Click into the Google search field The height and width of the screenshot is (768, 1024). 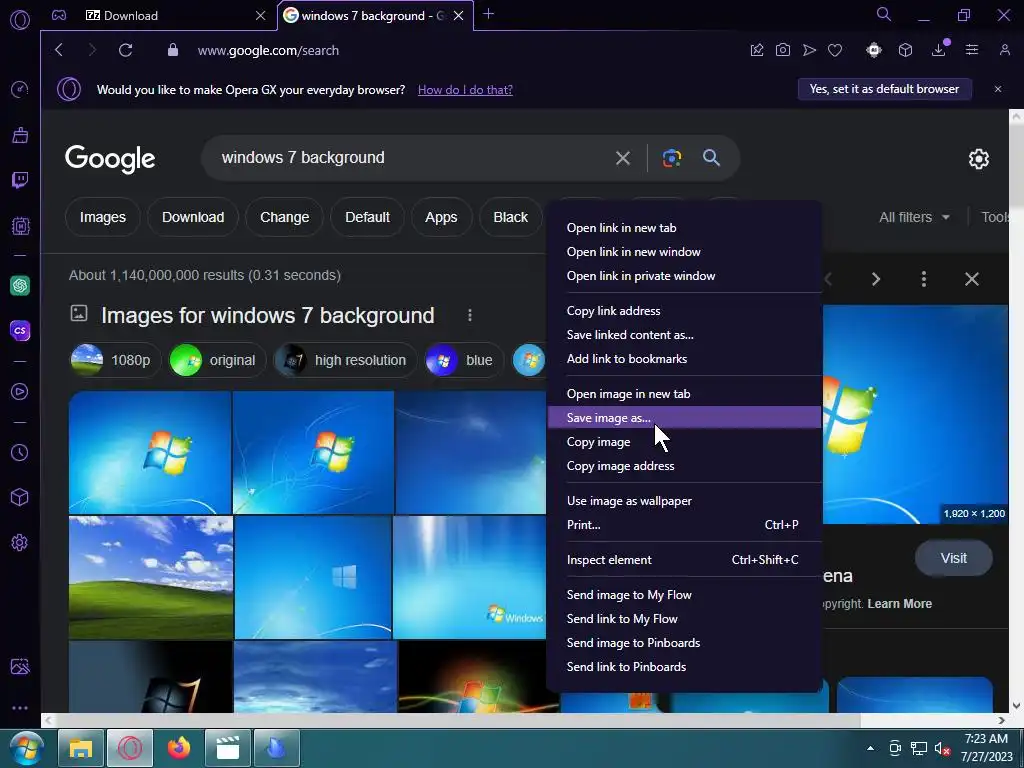411,157
